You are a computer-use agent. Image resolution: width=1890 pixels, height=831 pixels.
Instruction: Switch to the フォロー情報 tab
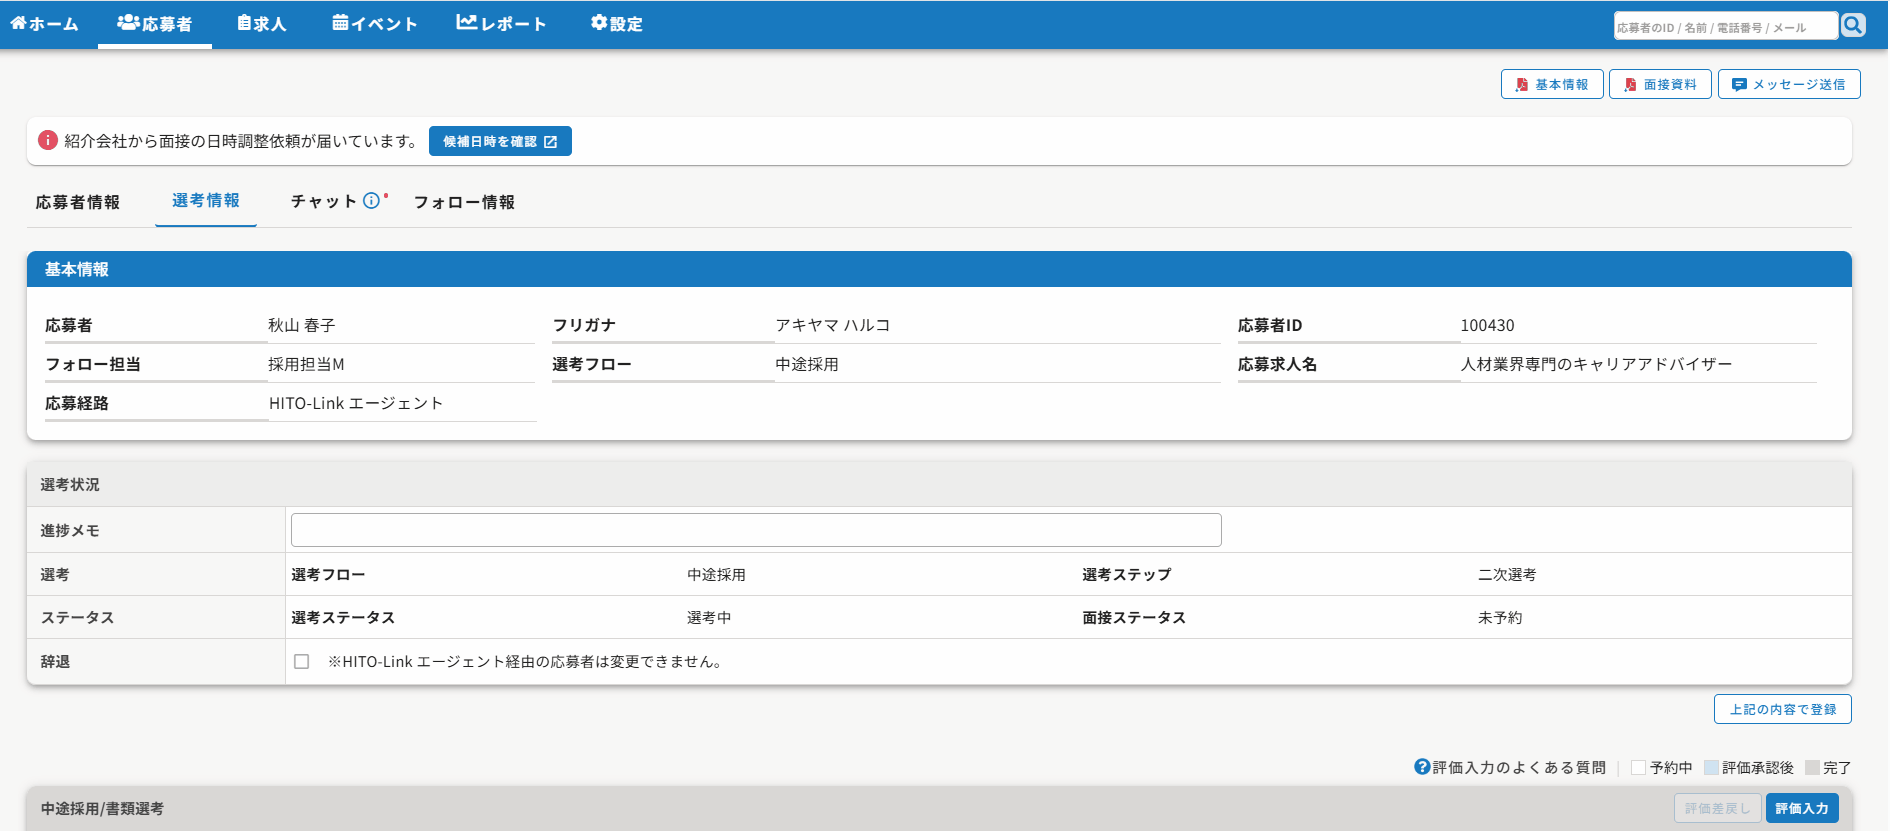click(x=464, y=202)
